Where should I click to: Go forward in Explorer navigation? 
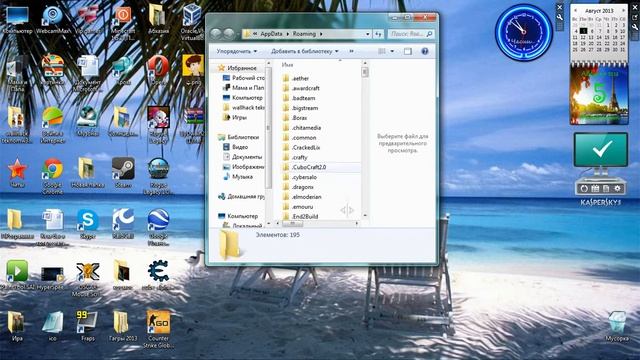pyautogui.click(x=229, y=34)
